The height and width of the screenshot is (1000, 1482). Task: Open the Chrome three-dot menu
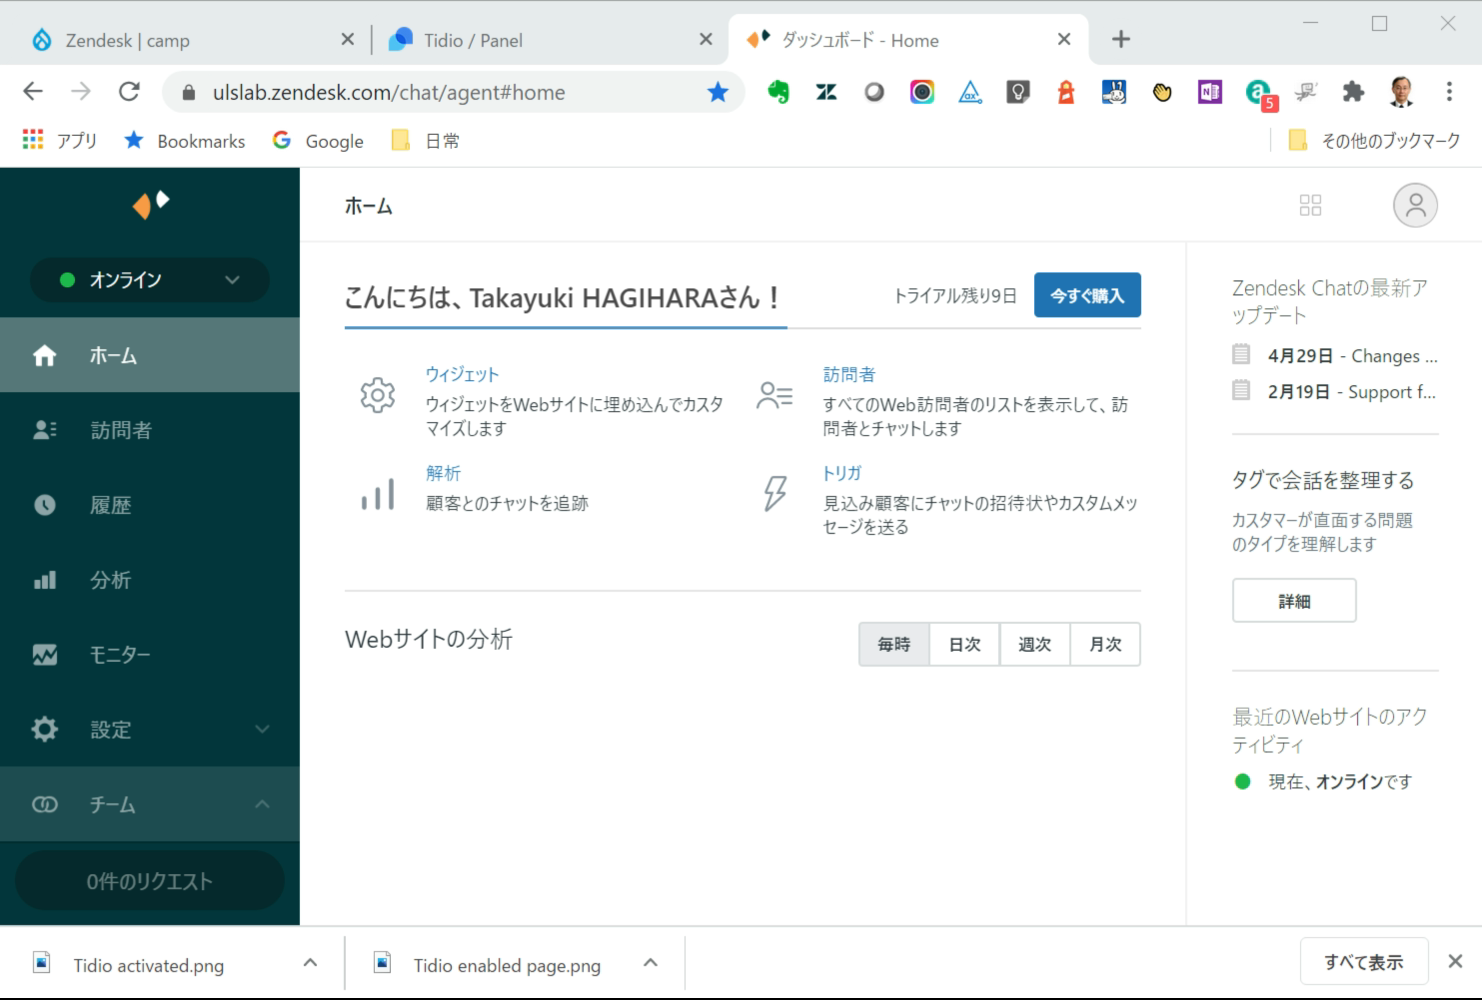(x=1449, y=92)
